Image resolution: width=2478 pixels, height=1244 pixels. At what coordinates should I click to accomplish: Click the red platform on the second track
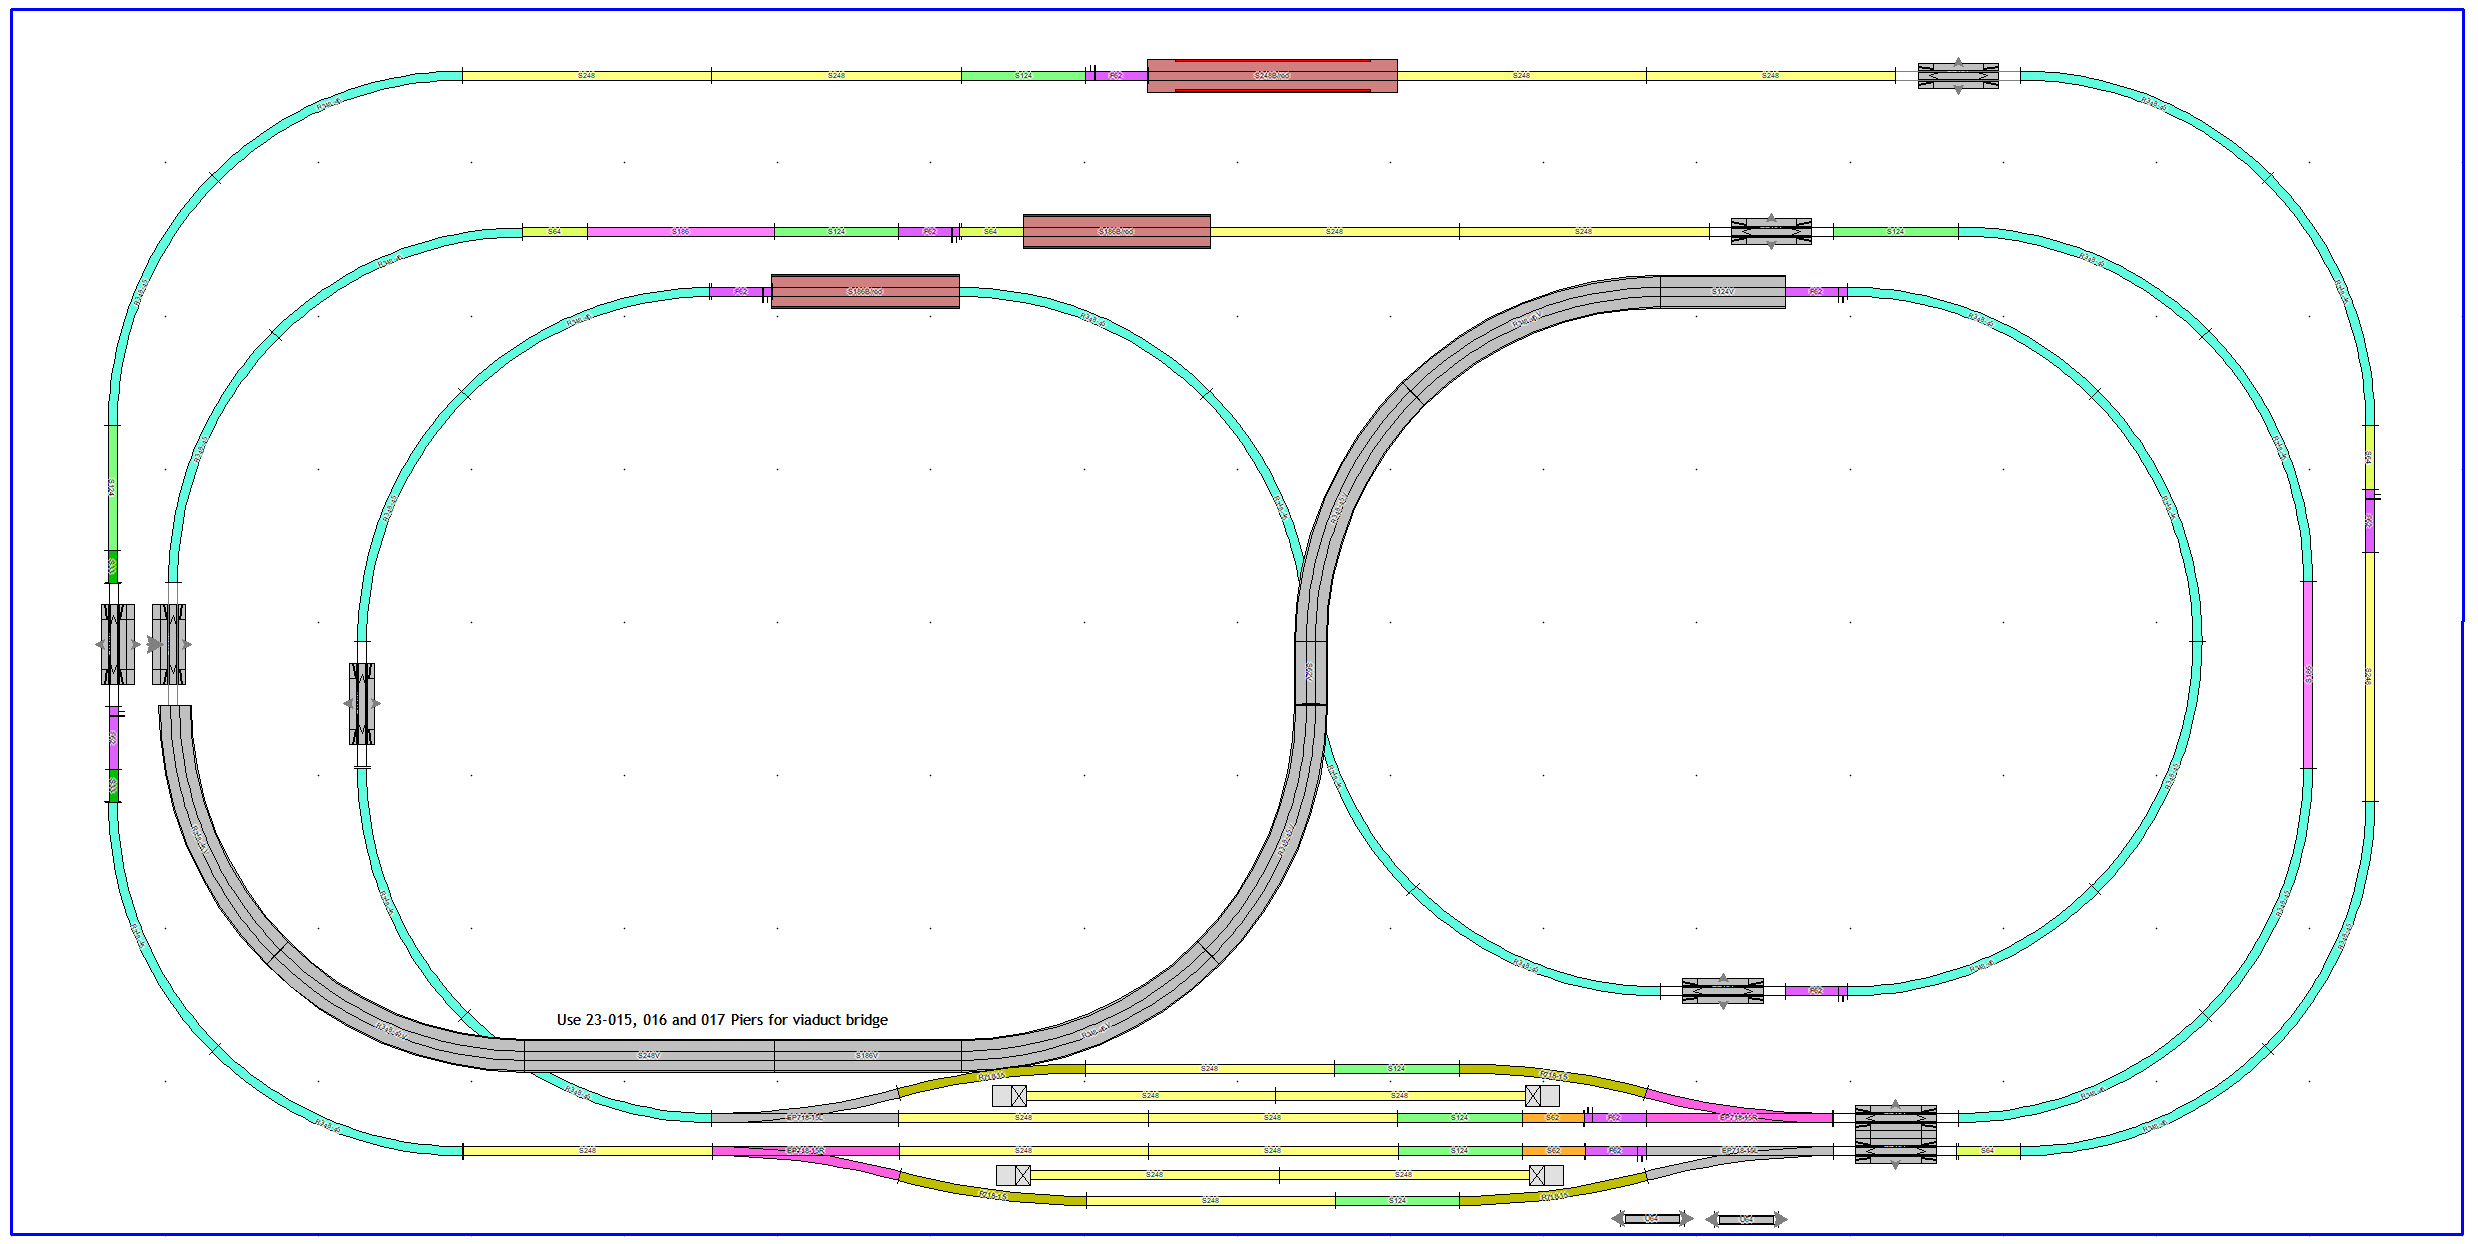pos(1116,231)
